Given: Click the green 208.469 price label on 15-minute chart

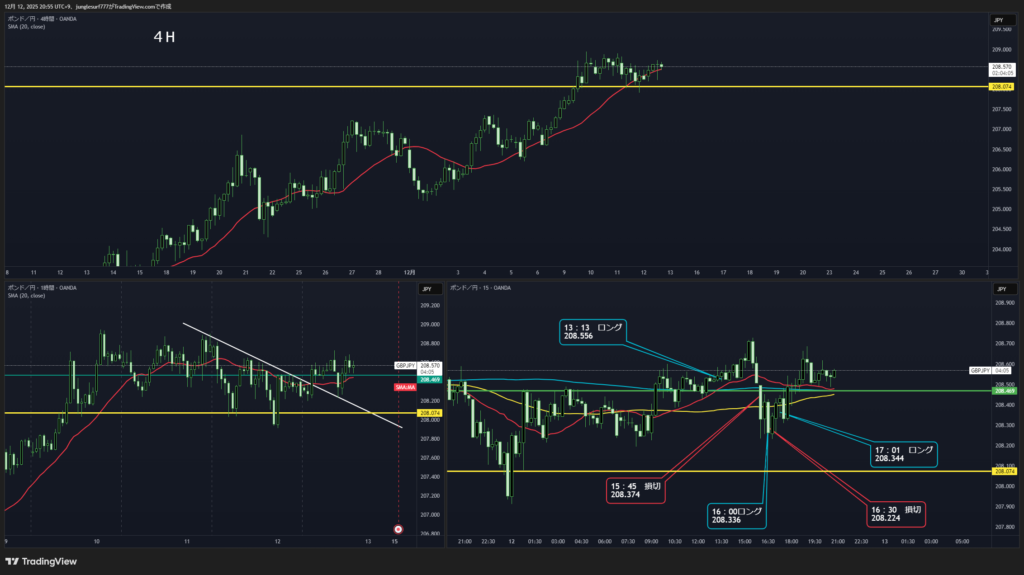Looking at the screenshot, I should [x=1003, y=391].
